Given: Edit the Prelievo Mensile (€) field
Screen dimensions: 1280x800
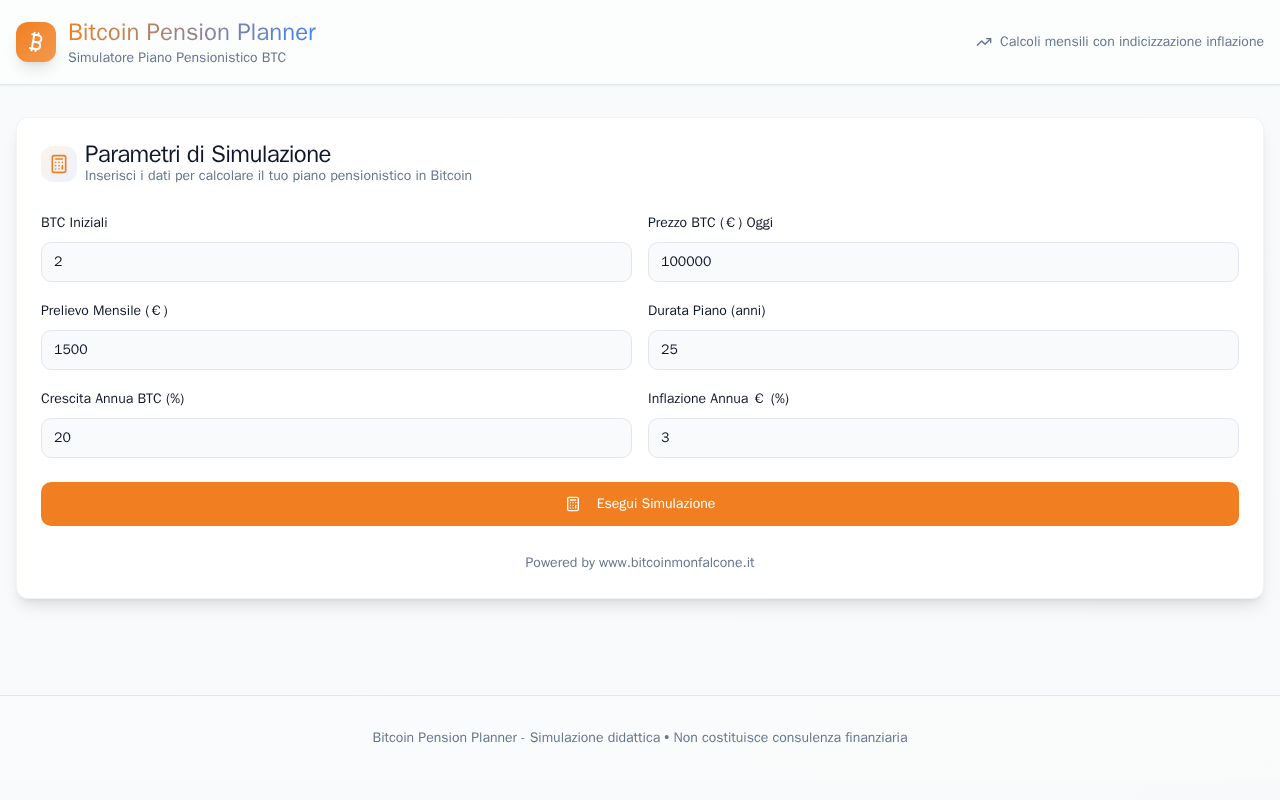Looking at the screenshot, I should [336, 350].
